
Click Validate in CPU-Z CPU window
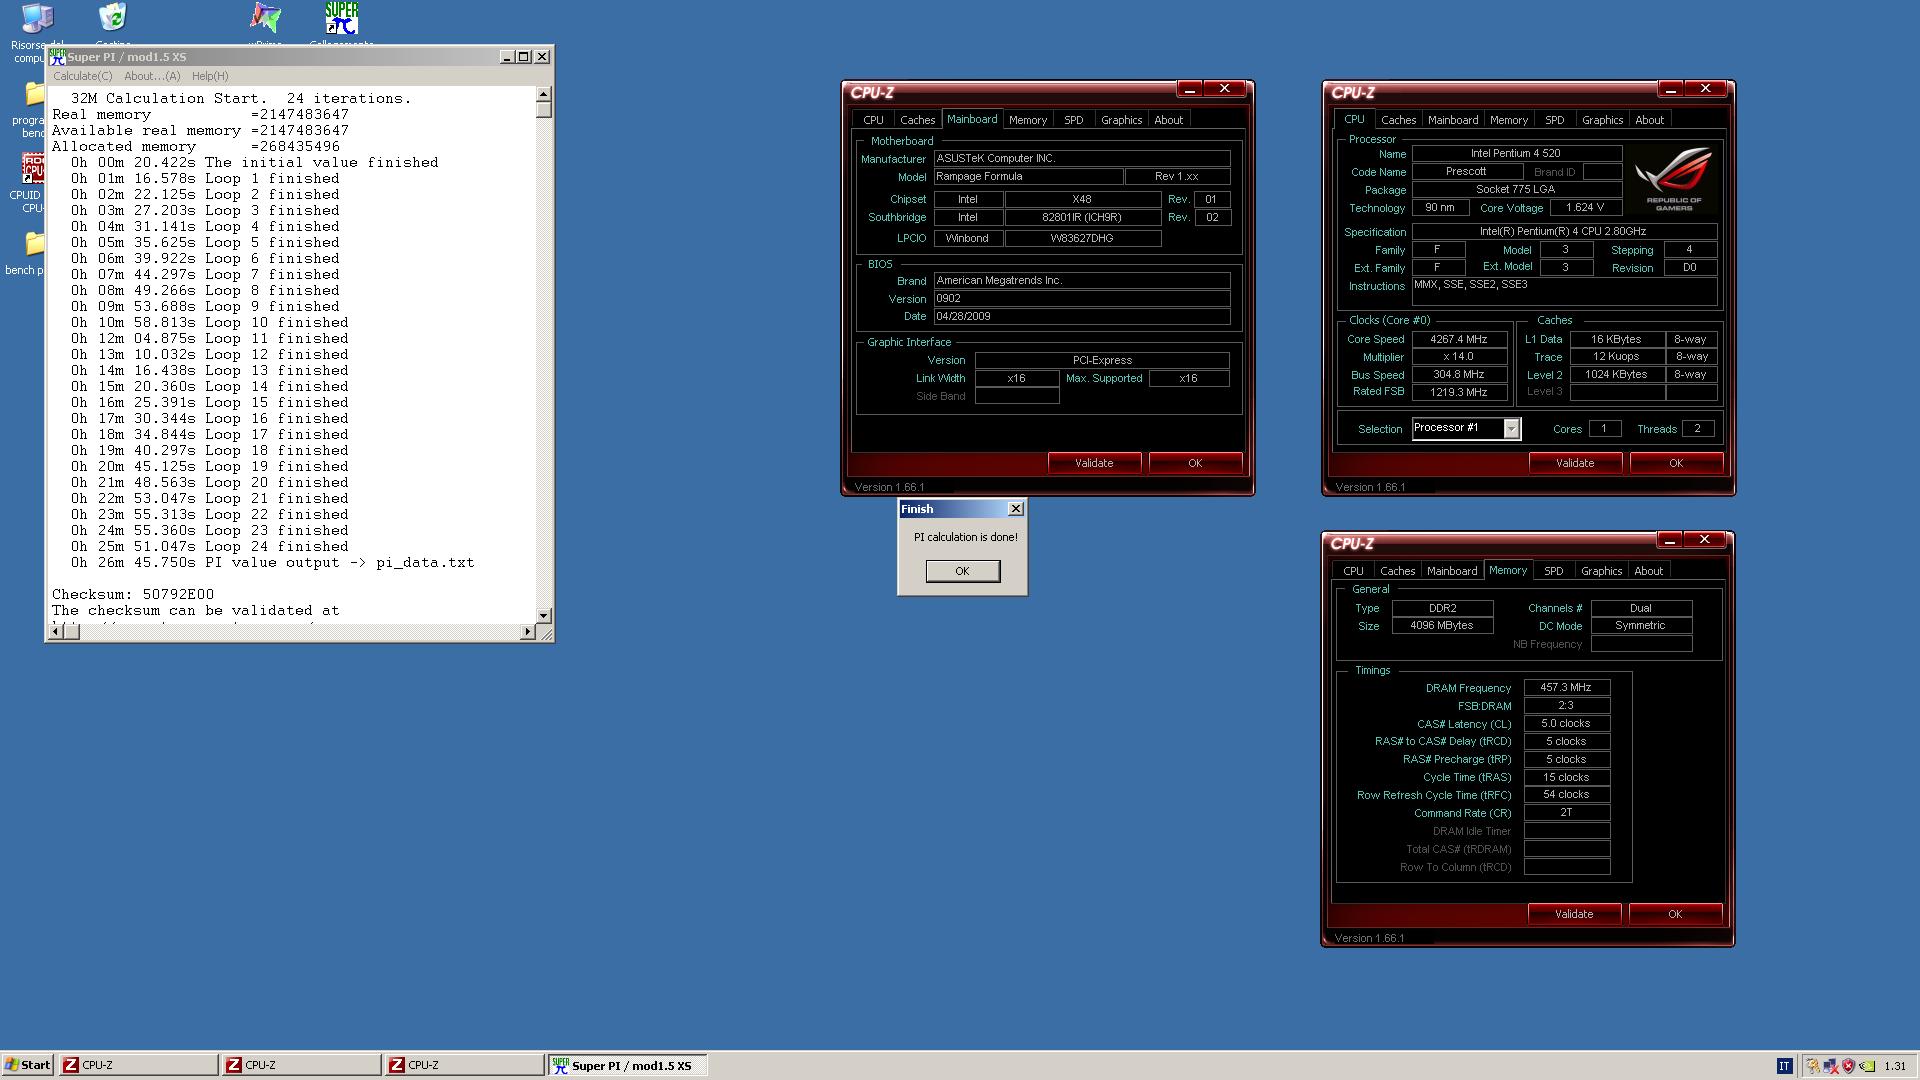tap(1575, 463)
